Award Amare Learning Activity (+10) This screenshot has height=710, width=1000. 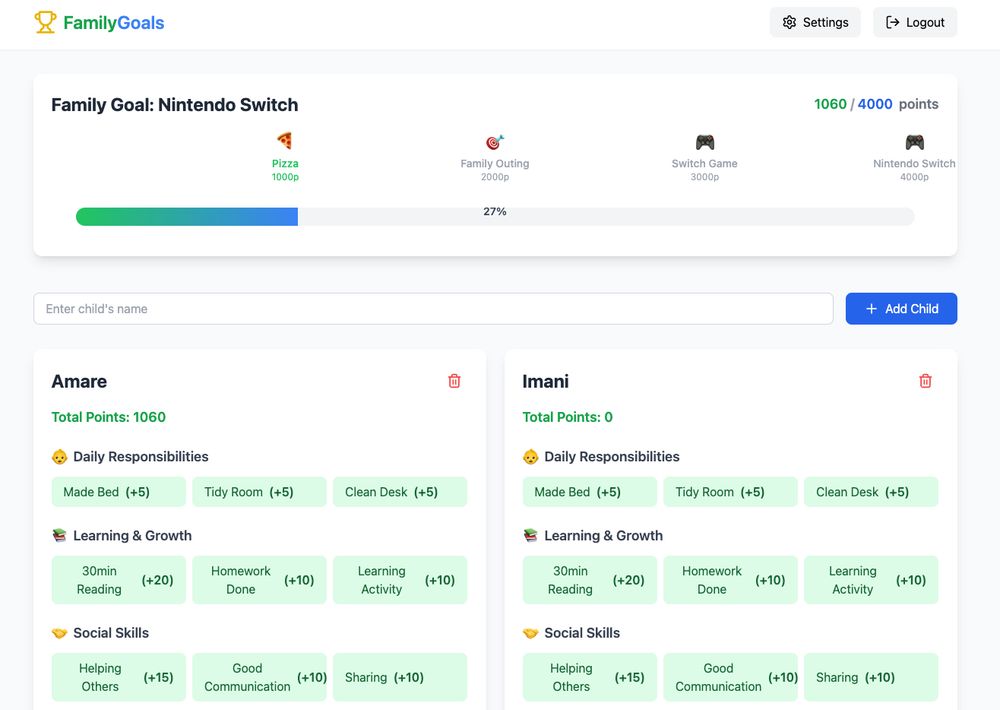click(x=400, y=580)
